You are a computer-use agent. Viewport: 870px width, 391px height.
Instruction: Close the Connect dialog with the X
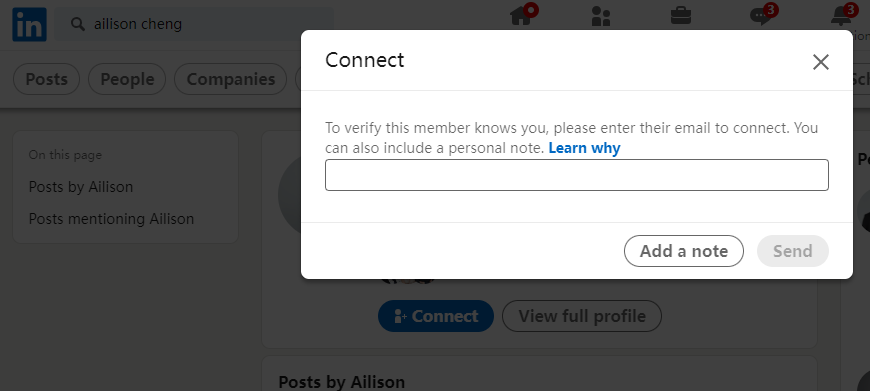tap(821, 62)
